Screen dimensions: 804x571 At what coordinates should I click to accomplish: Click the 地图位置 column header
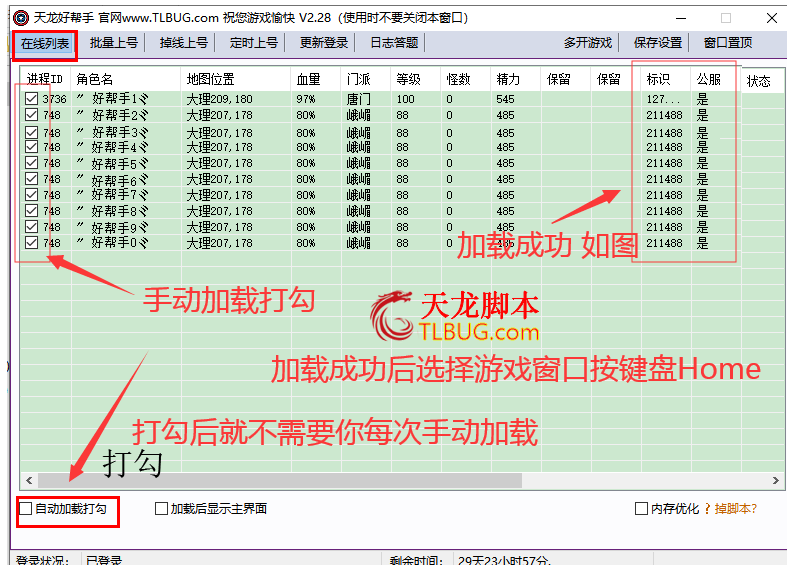point(235,79)
